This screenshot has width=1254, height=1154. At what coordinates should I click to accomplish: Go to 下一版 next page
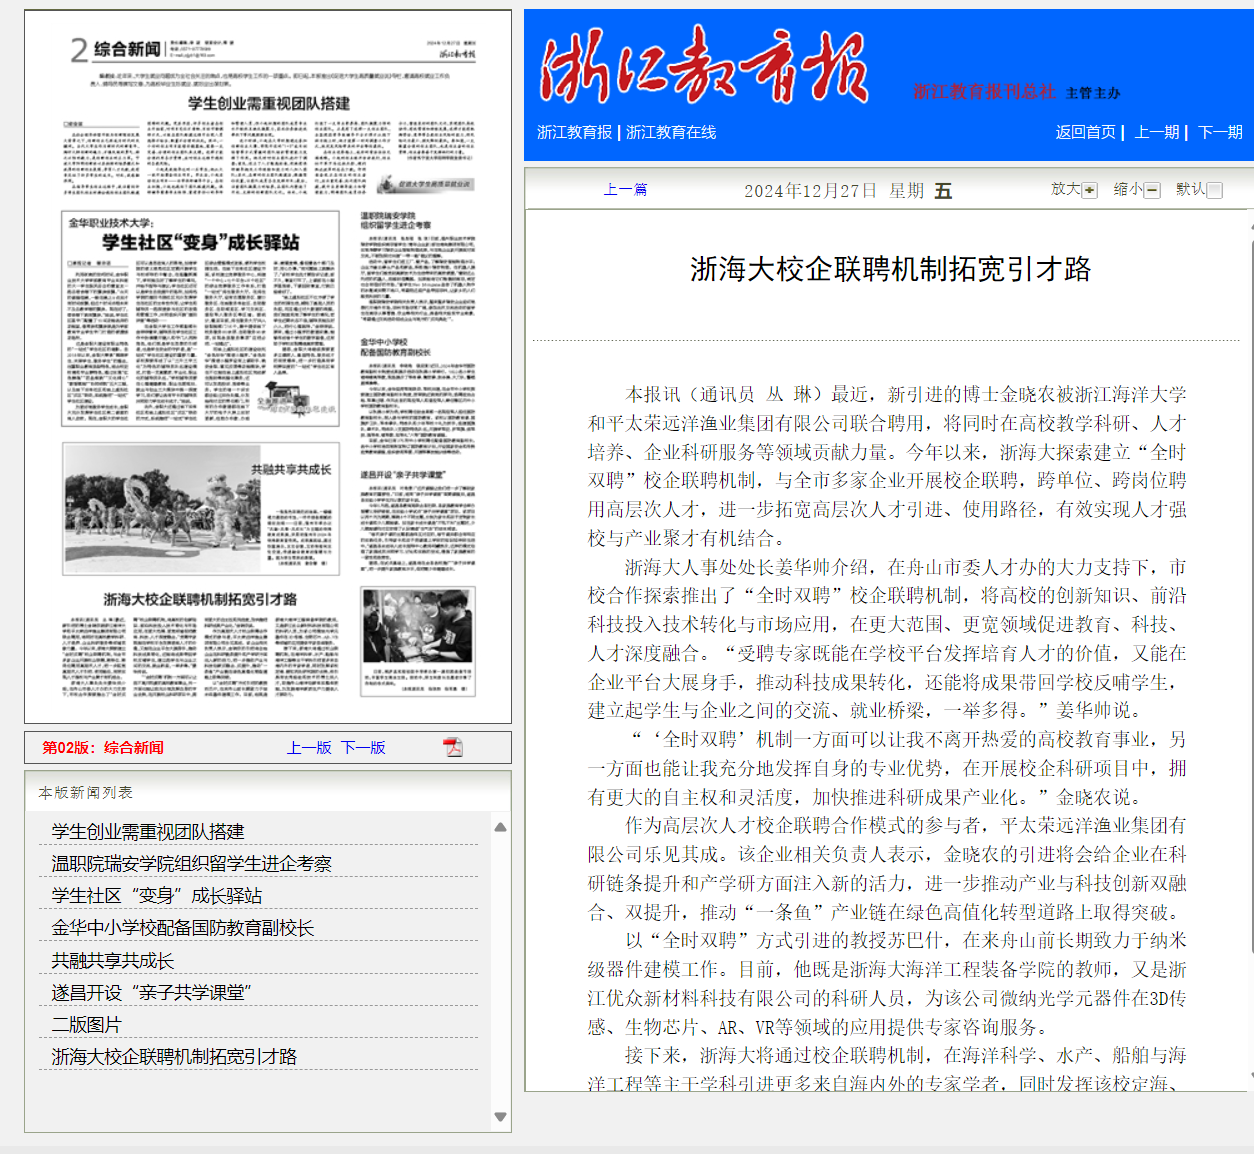click(363, 747)
